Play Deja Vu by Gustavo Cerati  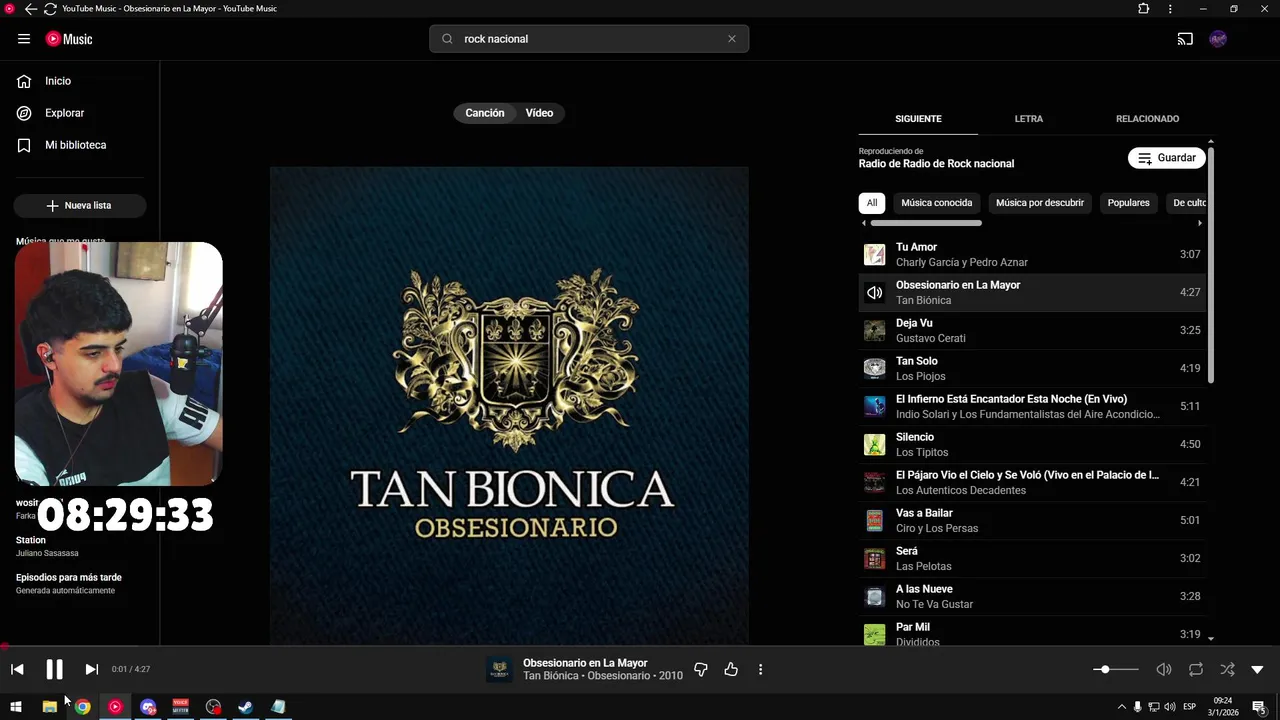pos(1032,330)
